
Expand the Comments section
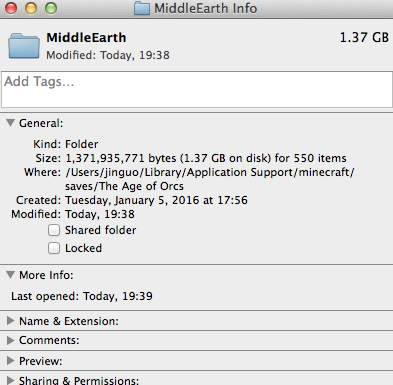tap(11, 340)
